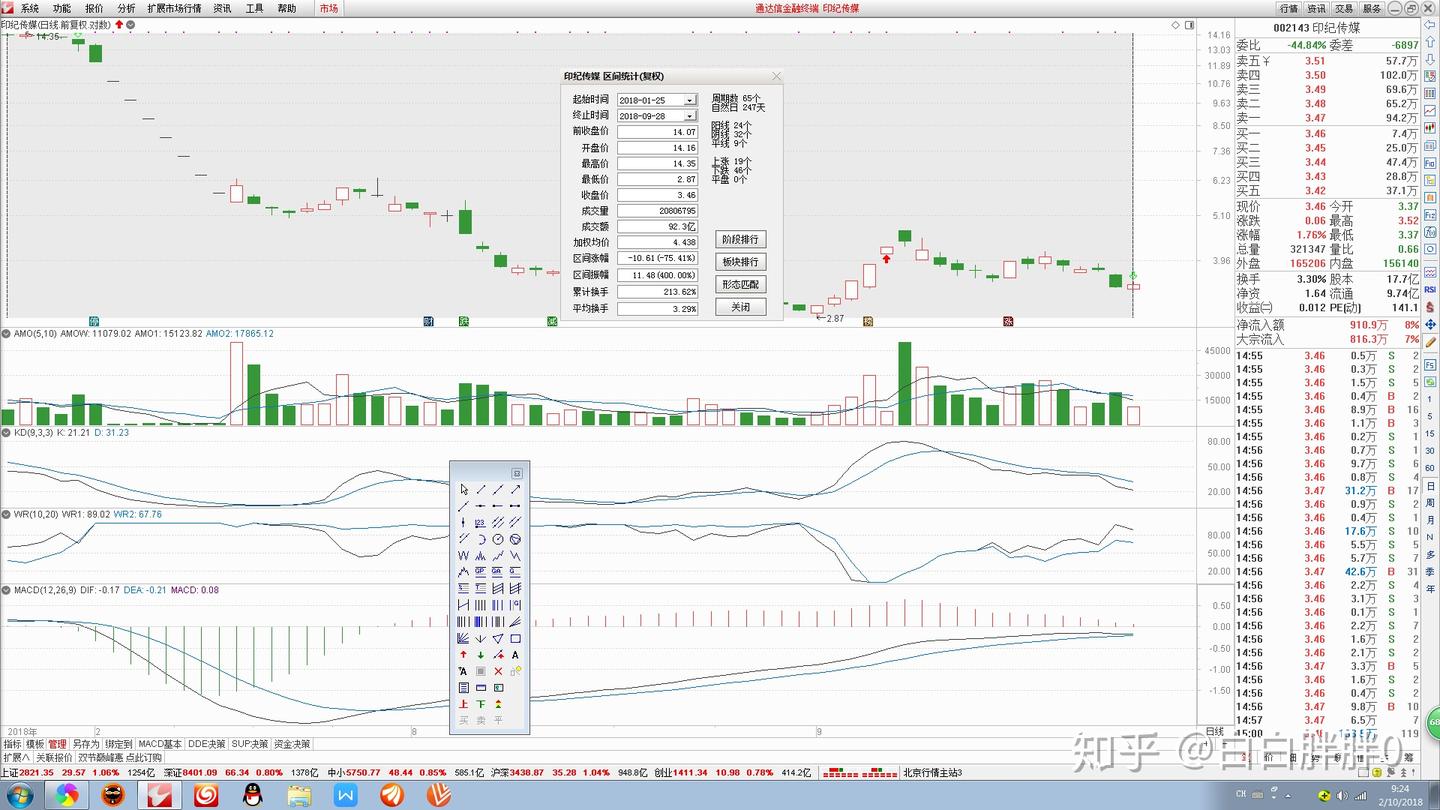Open the 报价 menu
1440x810 pixels.
click(x=94, y=8)
